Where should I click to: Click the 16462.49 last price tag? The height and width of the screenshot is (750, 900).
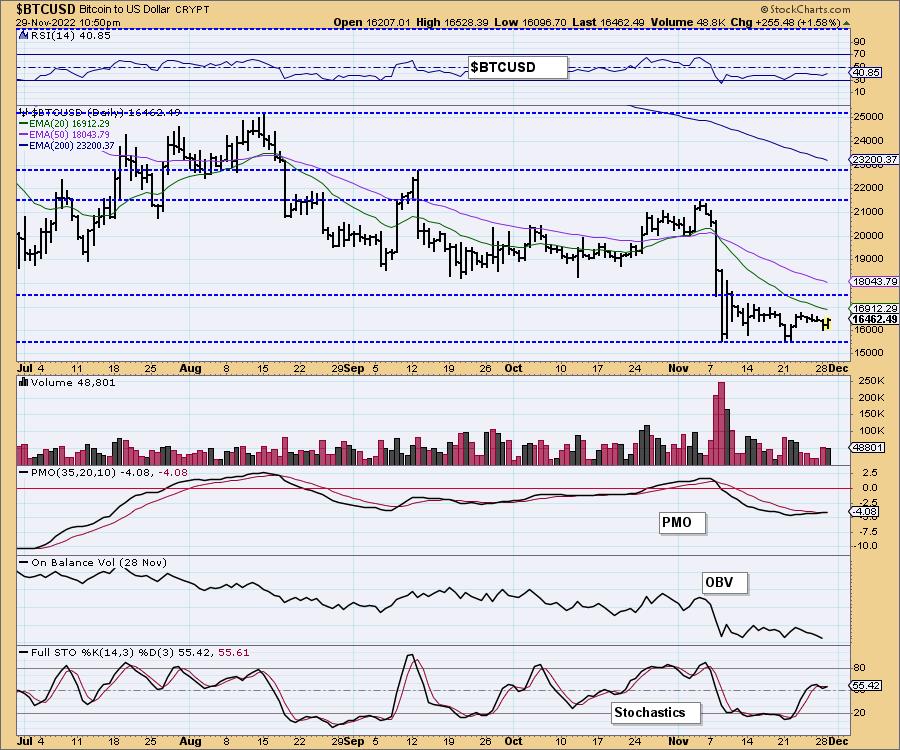pyautogui.click(x=874, y=319)
